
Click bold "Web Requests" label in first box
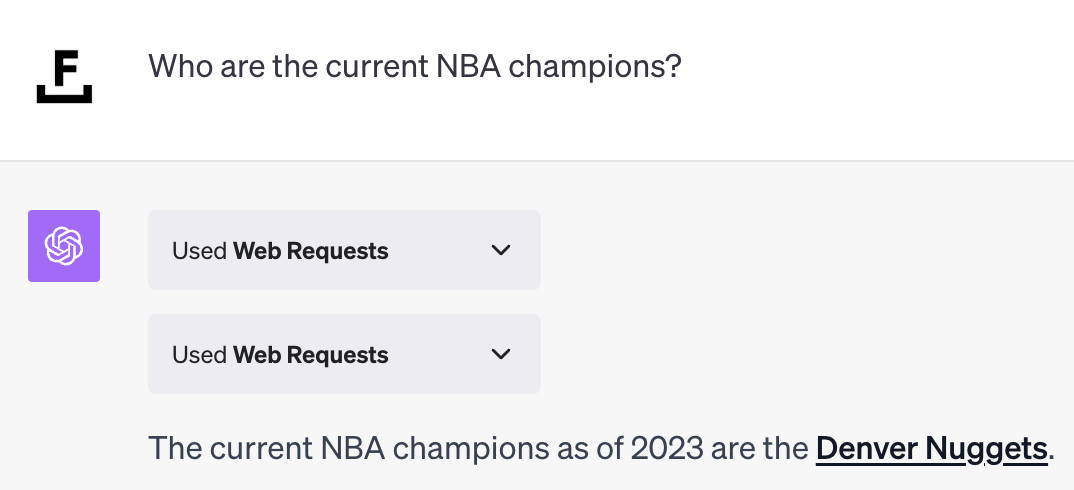point(311,251)
